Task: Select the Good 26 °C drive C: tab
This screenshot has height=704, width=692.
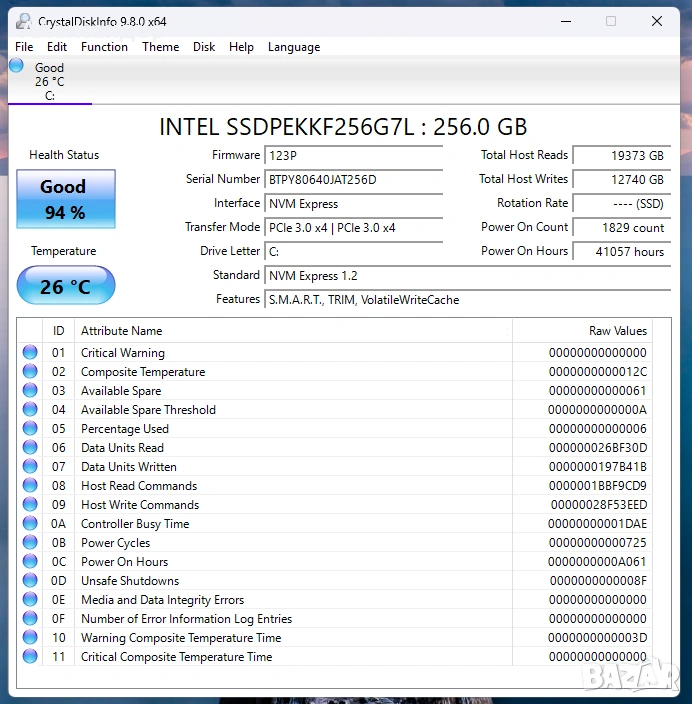Action: [49, 82]
